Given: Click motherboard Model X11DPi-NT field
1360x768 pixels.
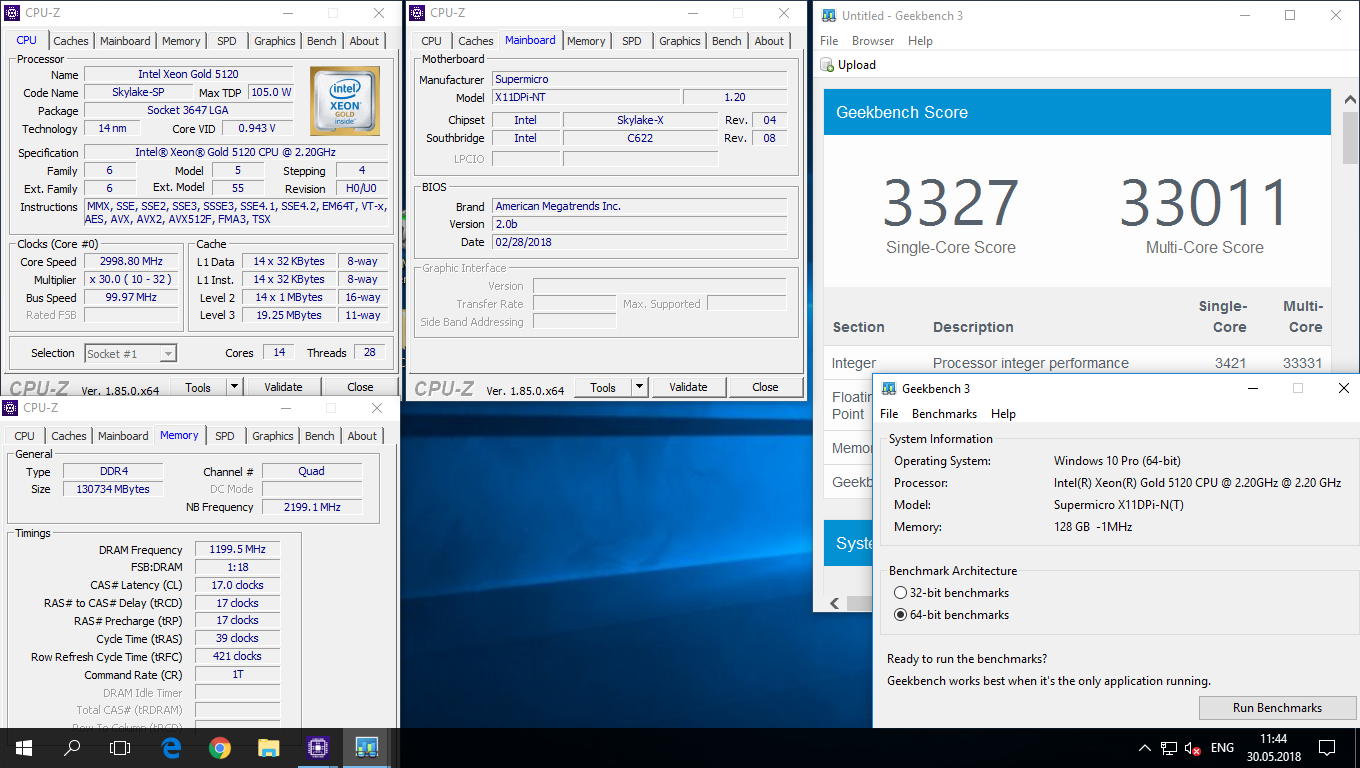Looking at the screenshot, I should pos(586,98).
